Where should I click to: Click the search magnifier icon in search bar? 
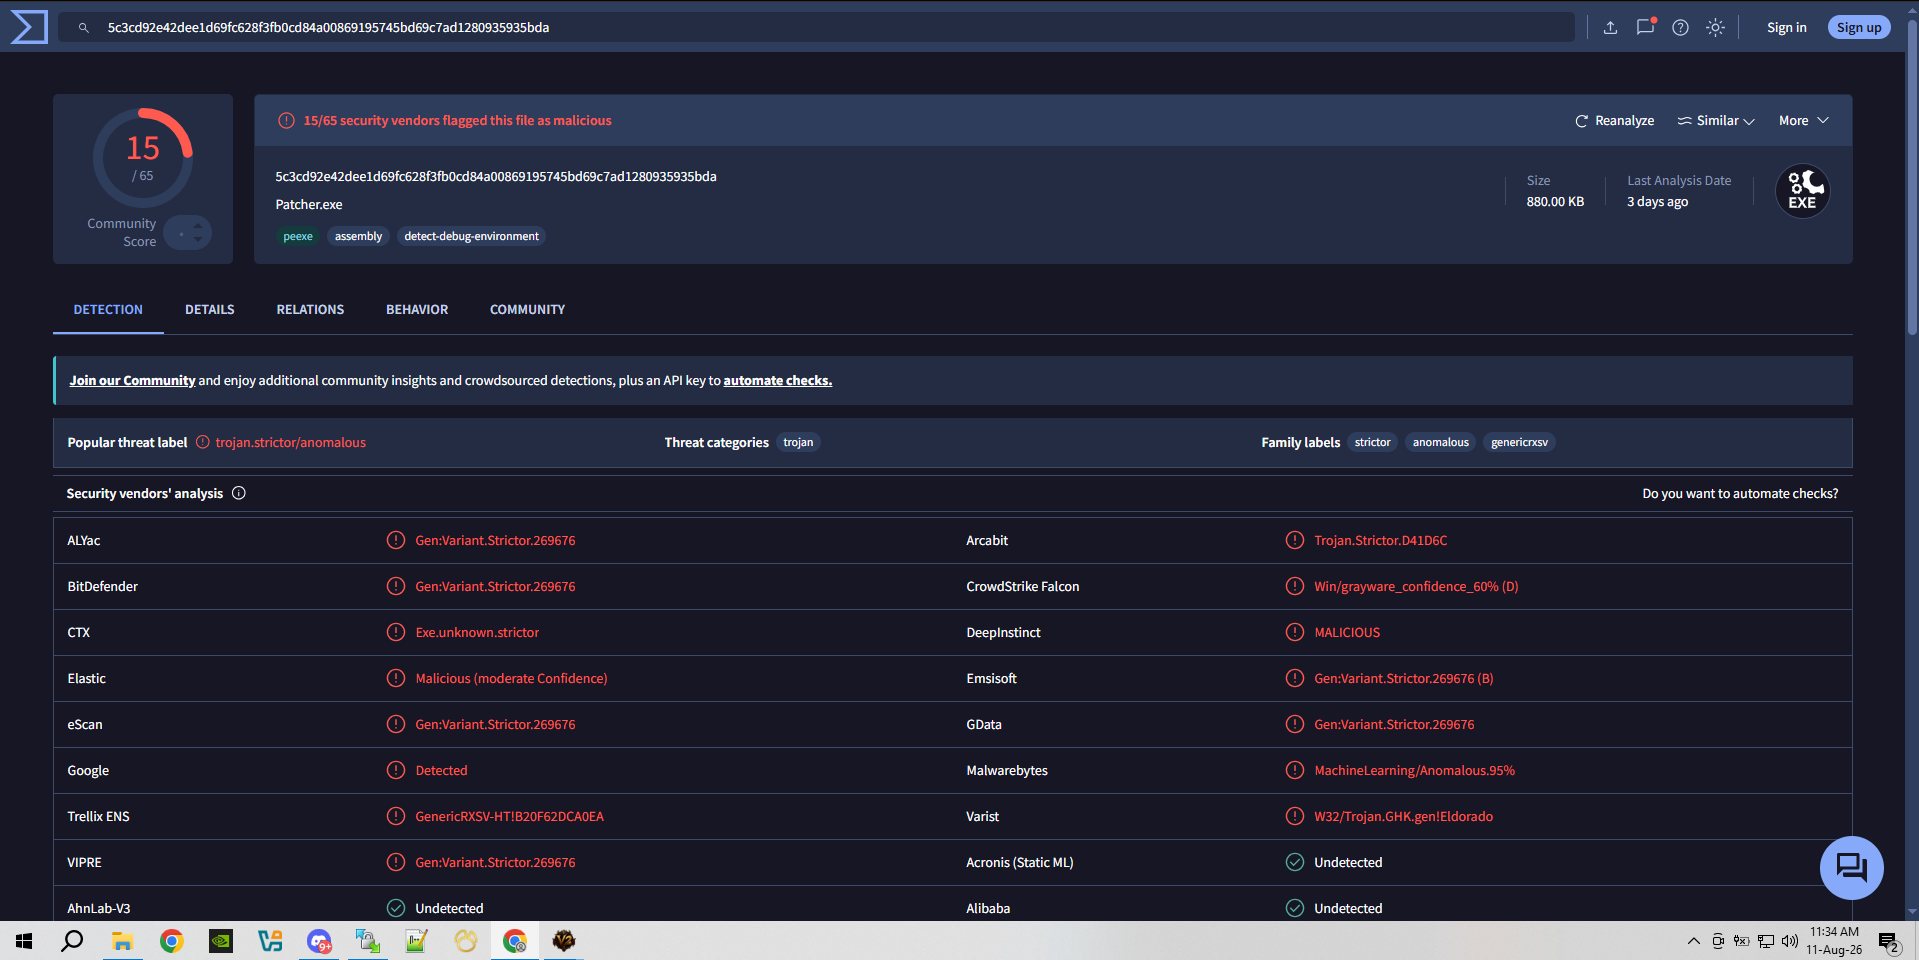[84, 28]
